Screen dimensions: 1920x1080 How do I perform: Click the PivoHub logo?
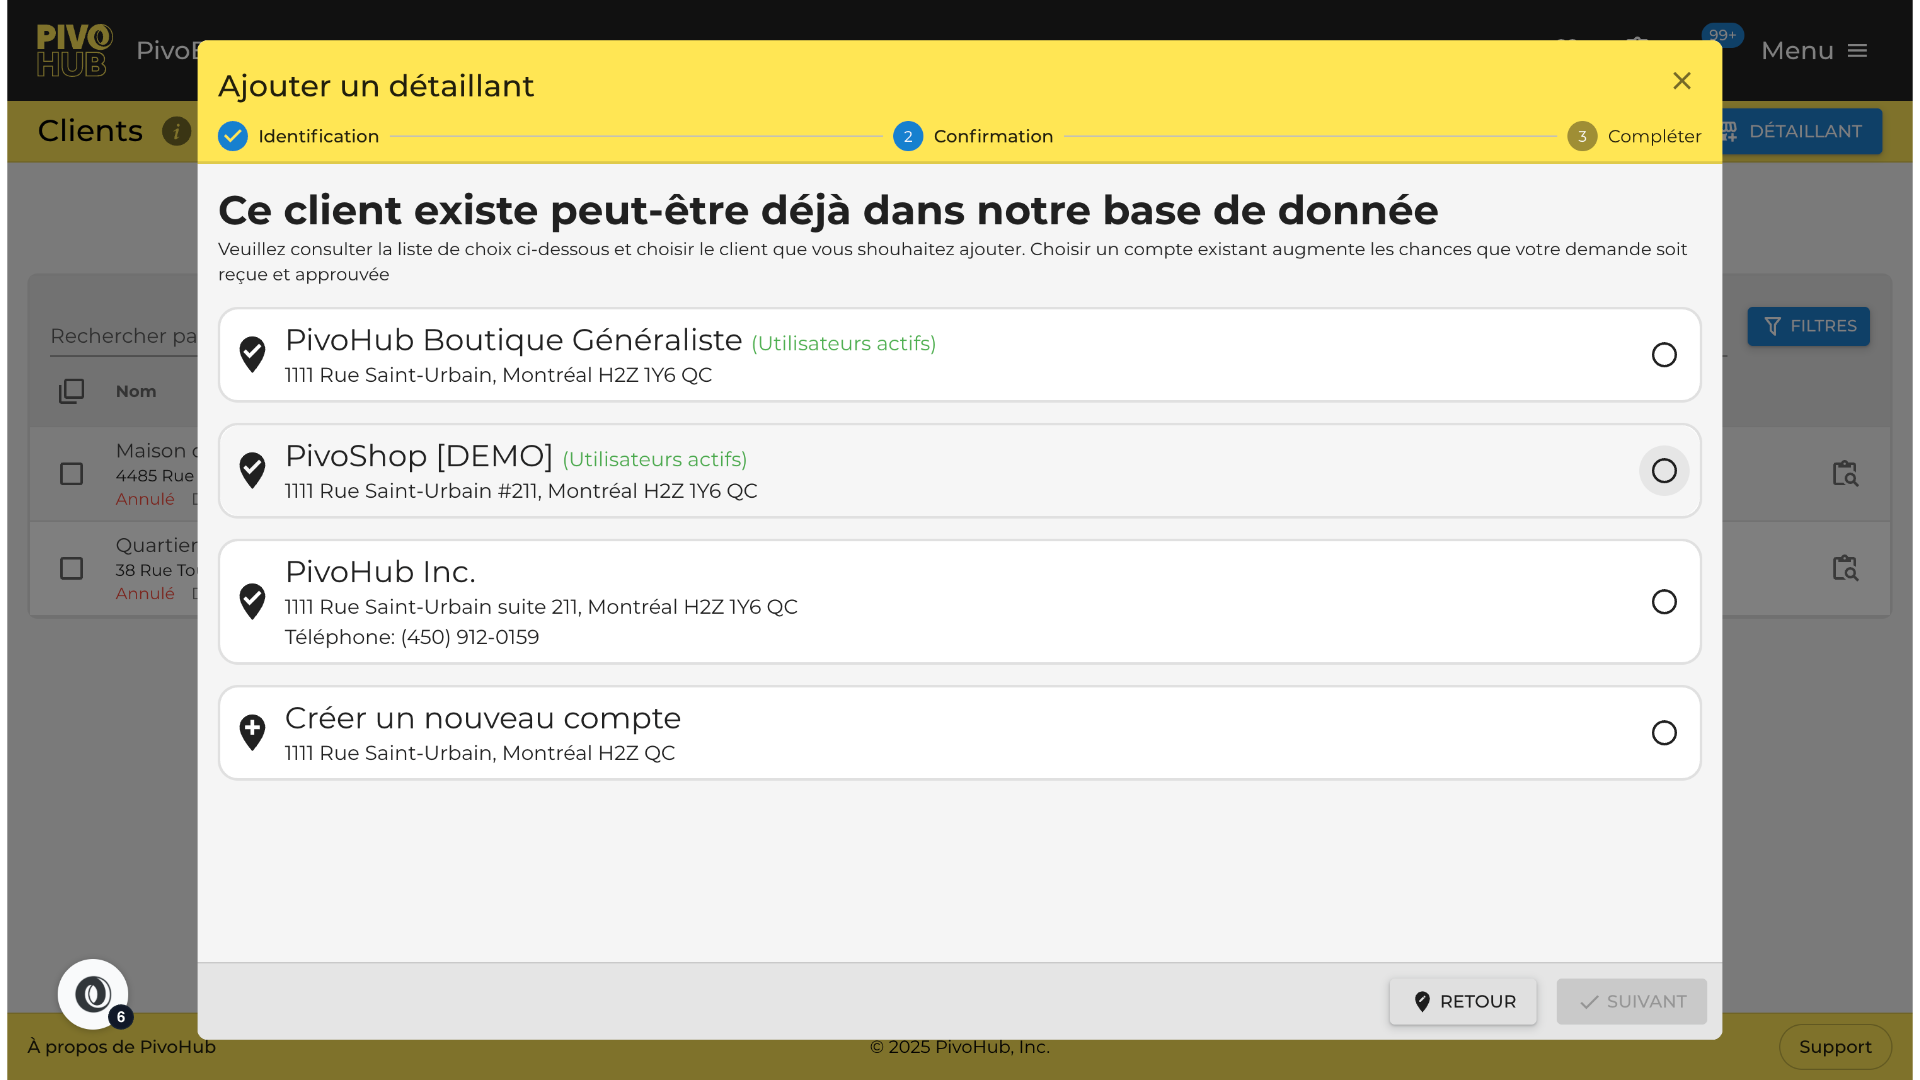tap(74, 50)
